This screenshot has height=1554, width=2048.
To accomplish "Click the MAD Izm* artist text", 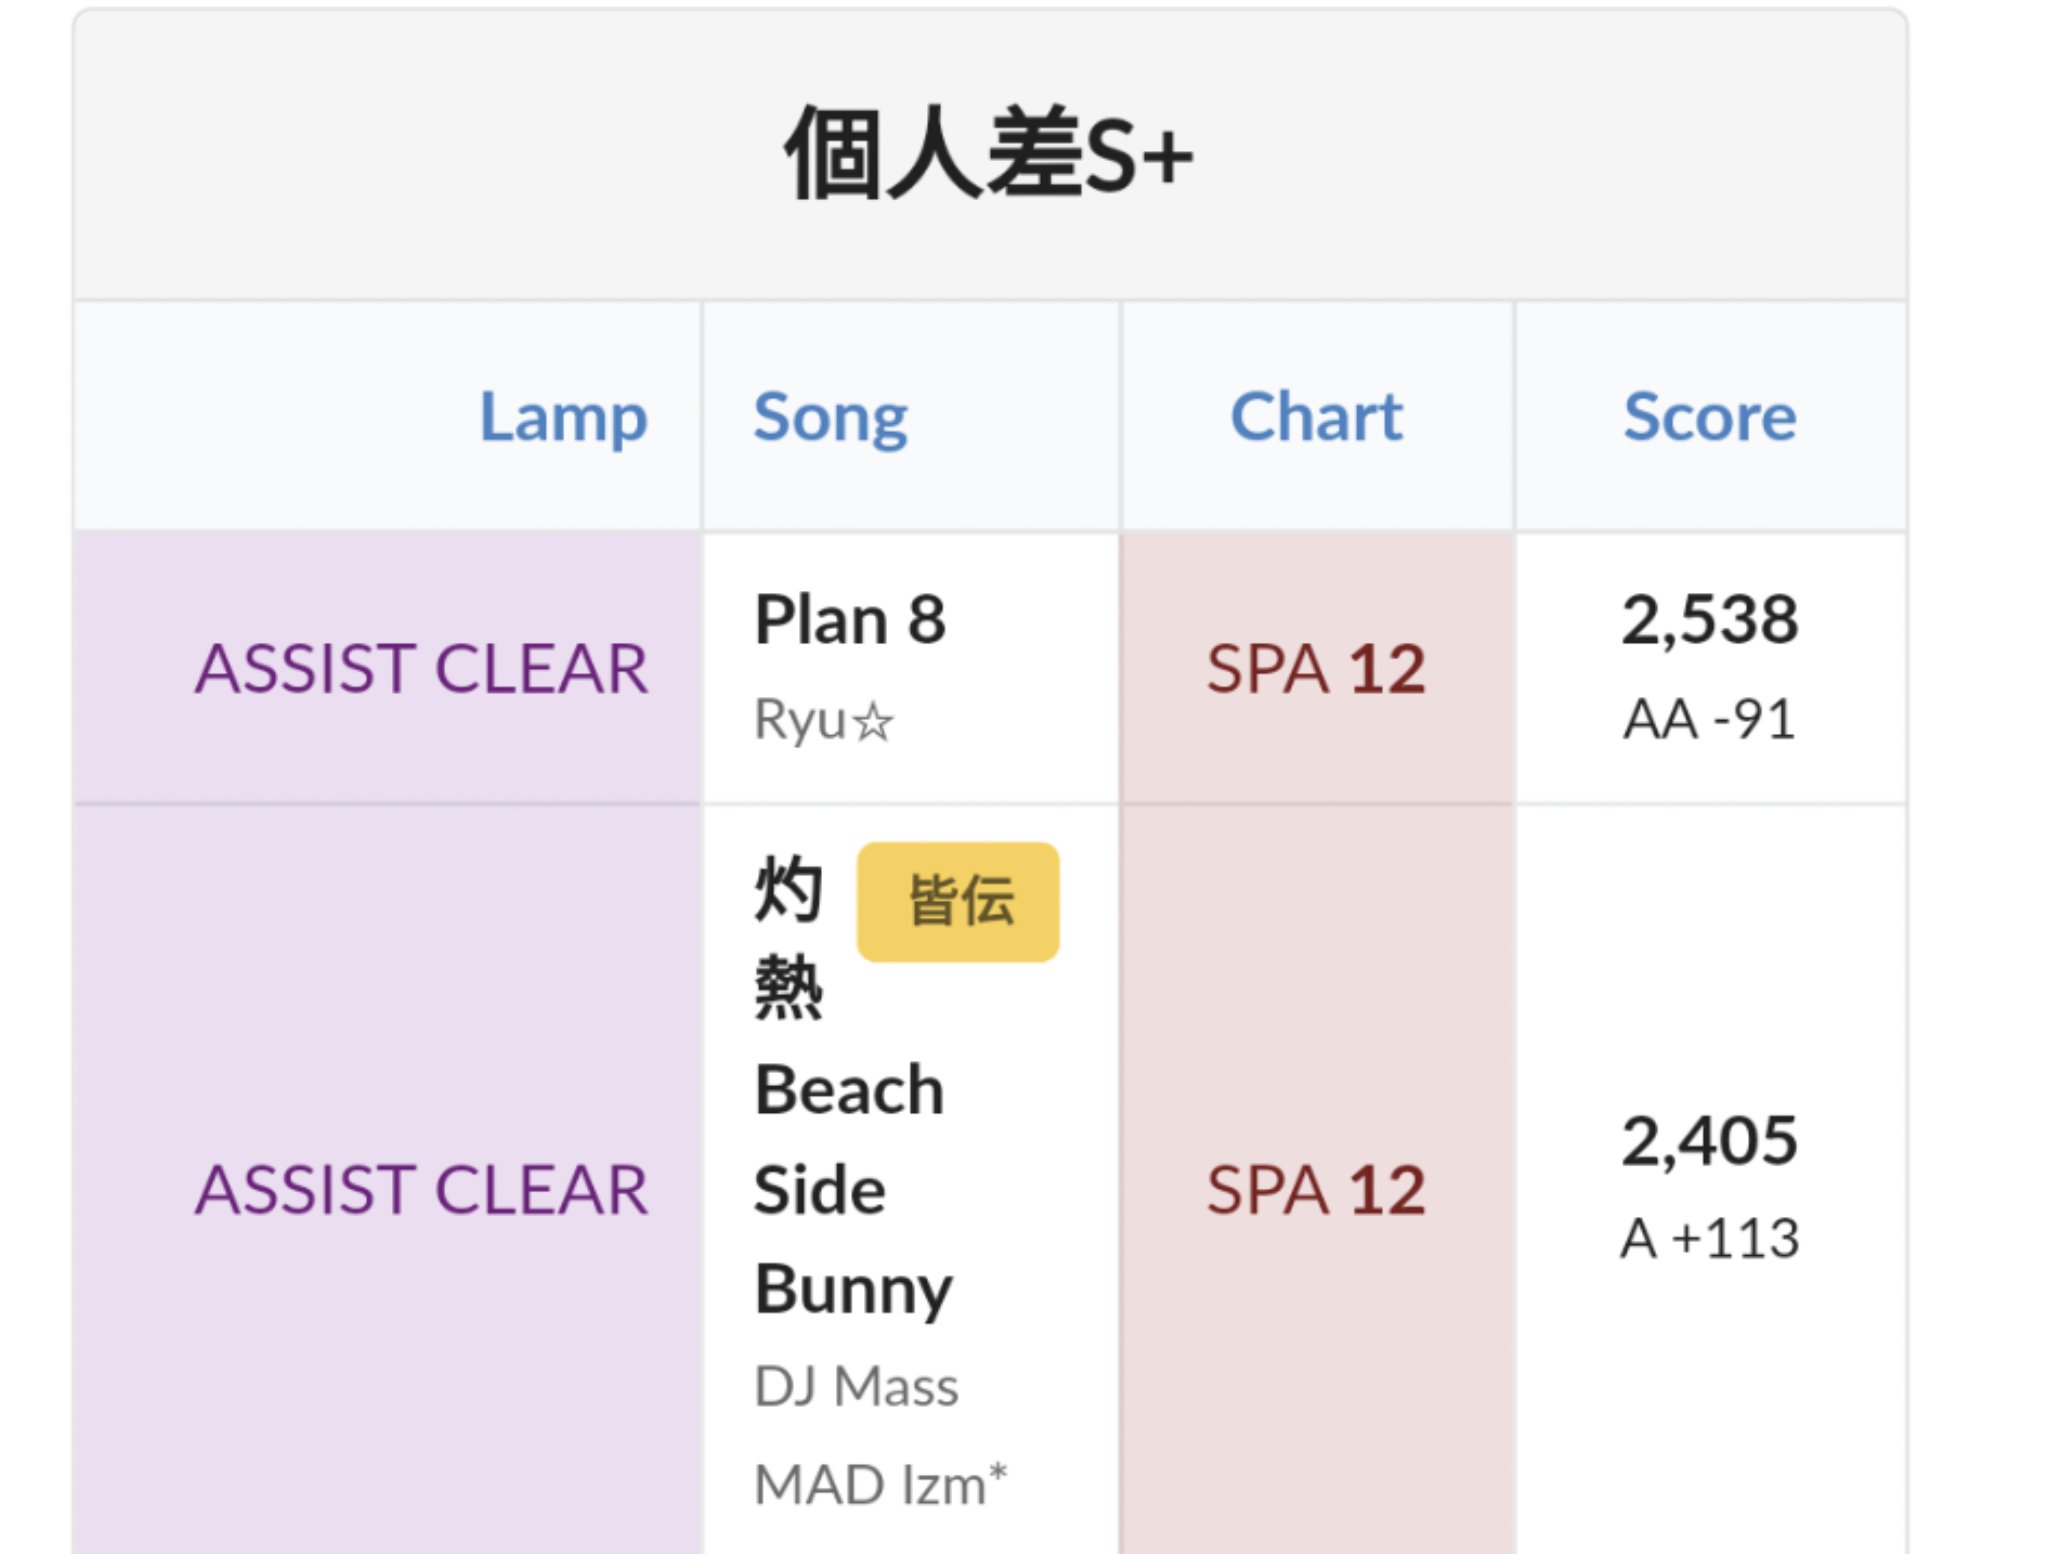I will (880, 1484).
